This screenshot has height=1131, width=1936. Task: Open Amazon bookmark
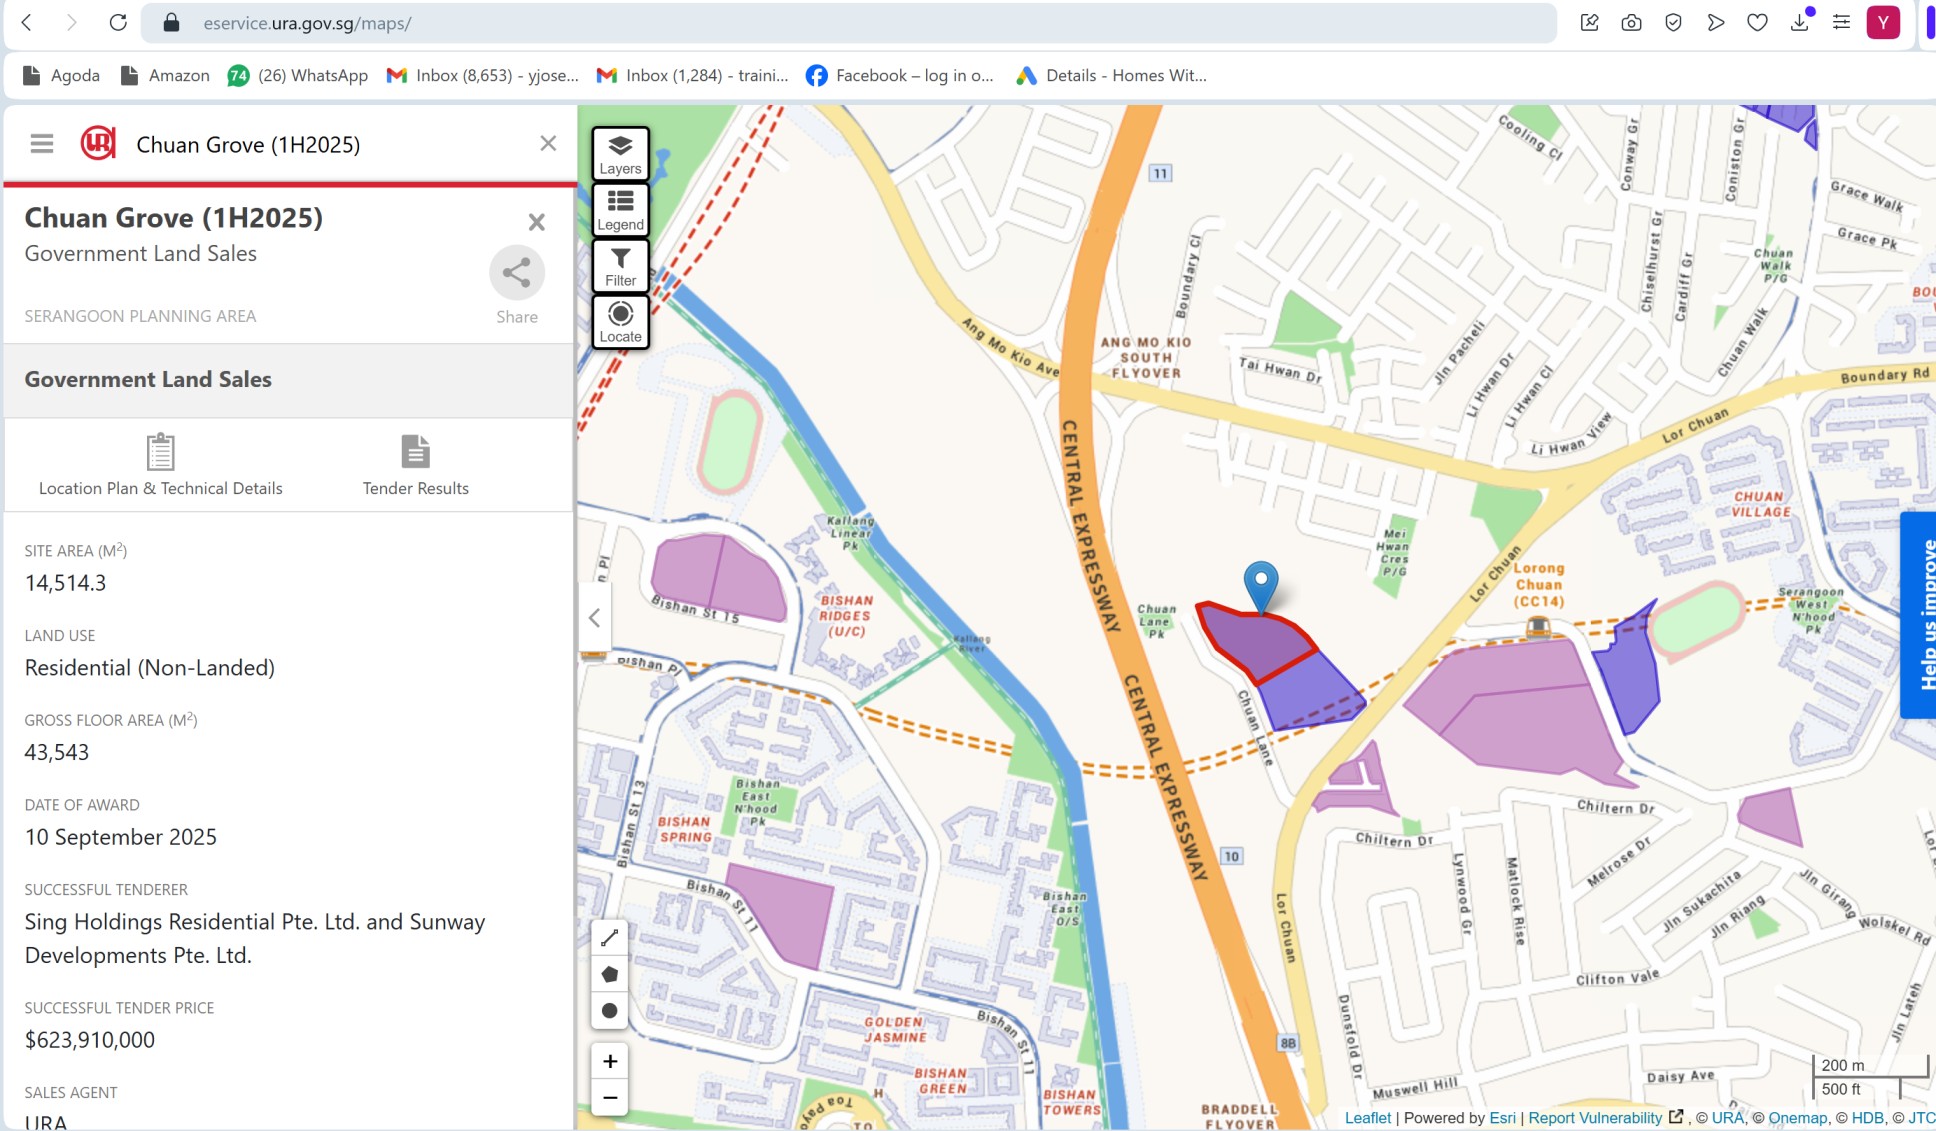coord(165,75)
